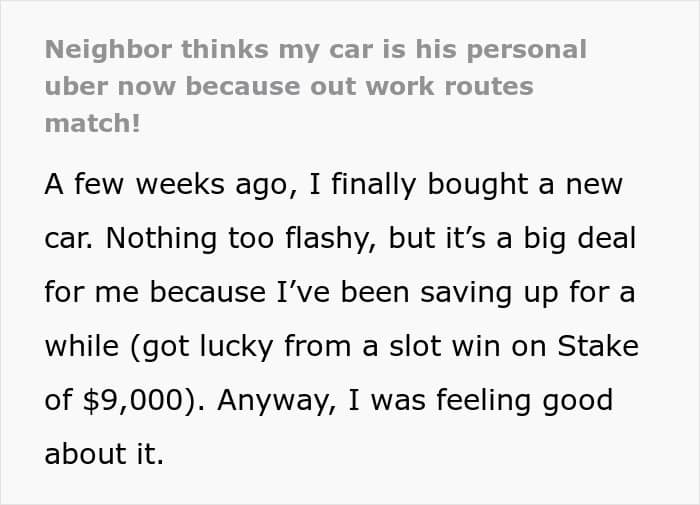Click the word "flashy" in the body text
The height and width of the screenshot is (505, 700).
pyautogui.click(x=330, y=239)
